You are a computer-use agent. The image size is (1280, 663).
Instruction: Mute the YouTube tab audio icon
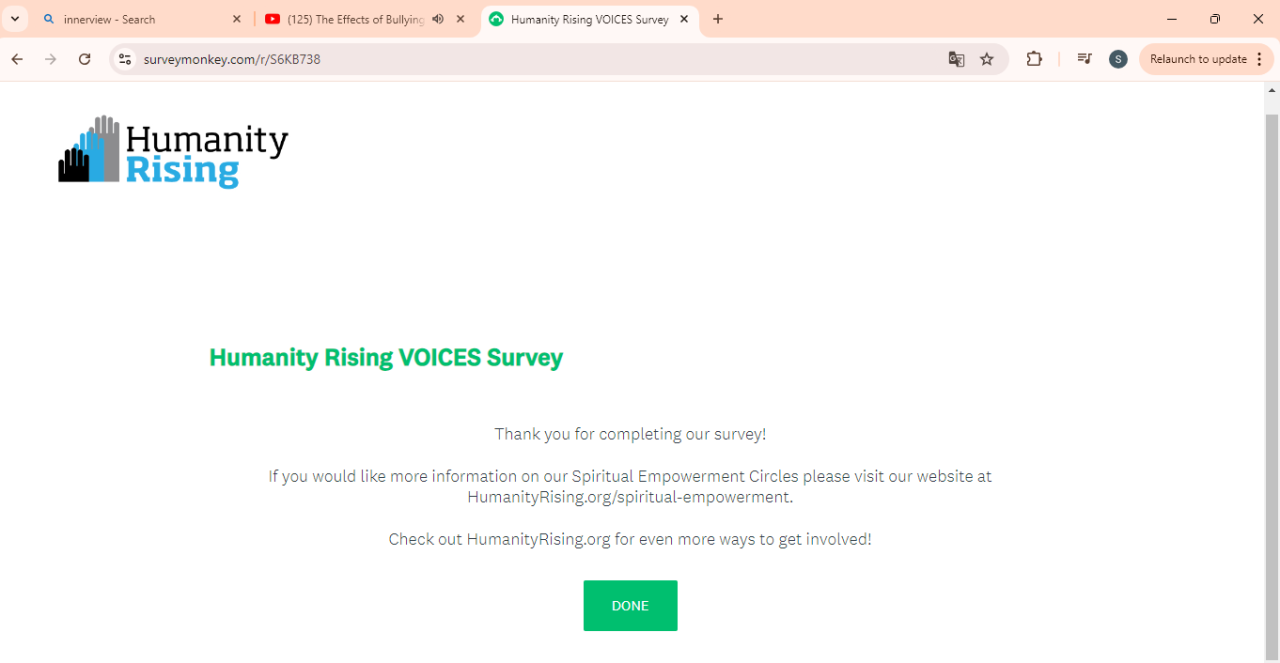click(x=438, y=19)
